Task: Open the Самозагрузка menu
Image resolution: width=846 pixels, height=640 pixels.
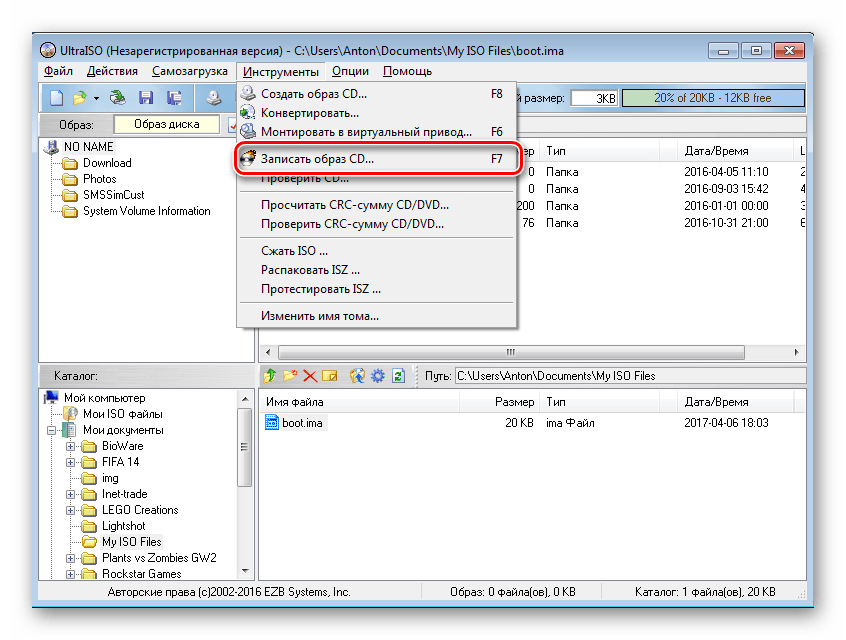Action: point(190,71)
